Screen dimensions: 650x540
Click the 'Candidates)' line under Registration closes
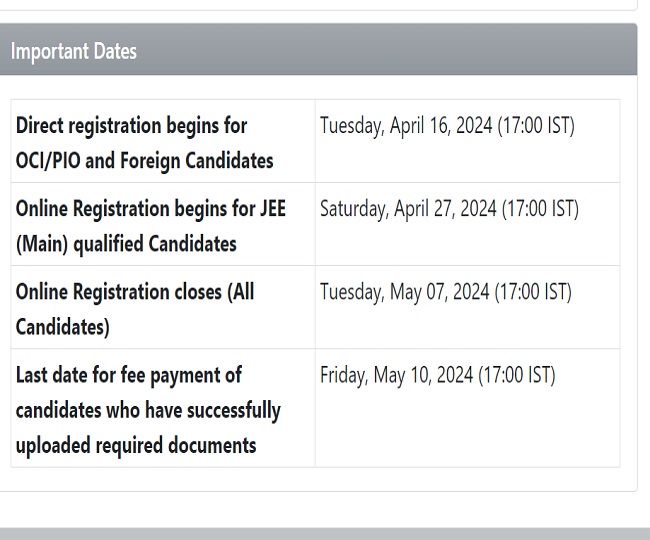tap(62, 326)
